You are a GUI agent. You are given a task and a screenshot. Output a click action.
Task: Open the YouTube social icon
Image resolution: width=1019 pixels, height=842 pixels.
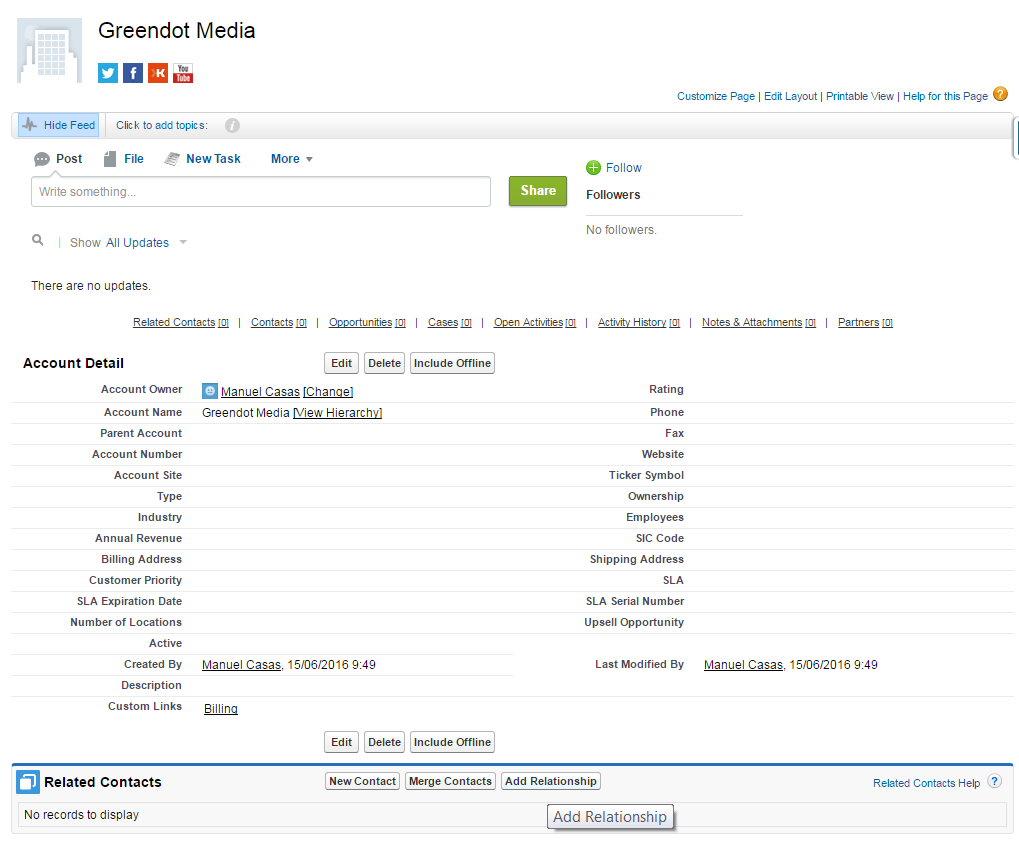(x=183, y=73)
